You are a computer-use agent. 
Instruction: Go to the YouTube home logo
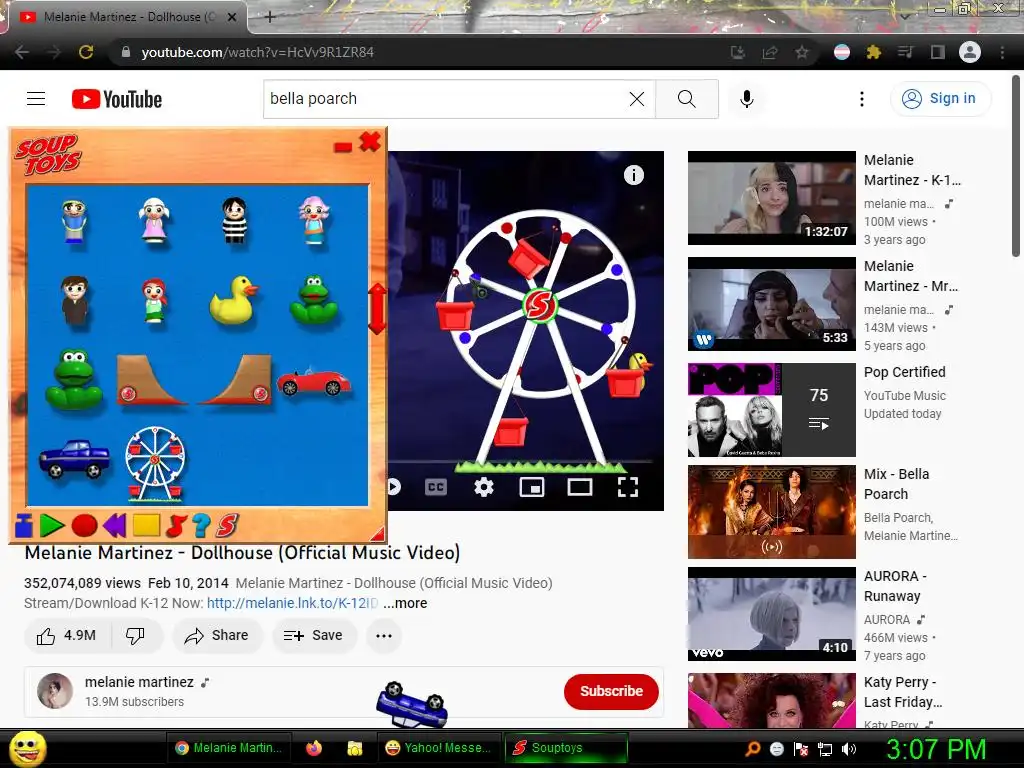(117, 99)
